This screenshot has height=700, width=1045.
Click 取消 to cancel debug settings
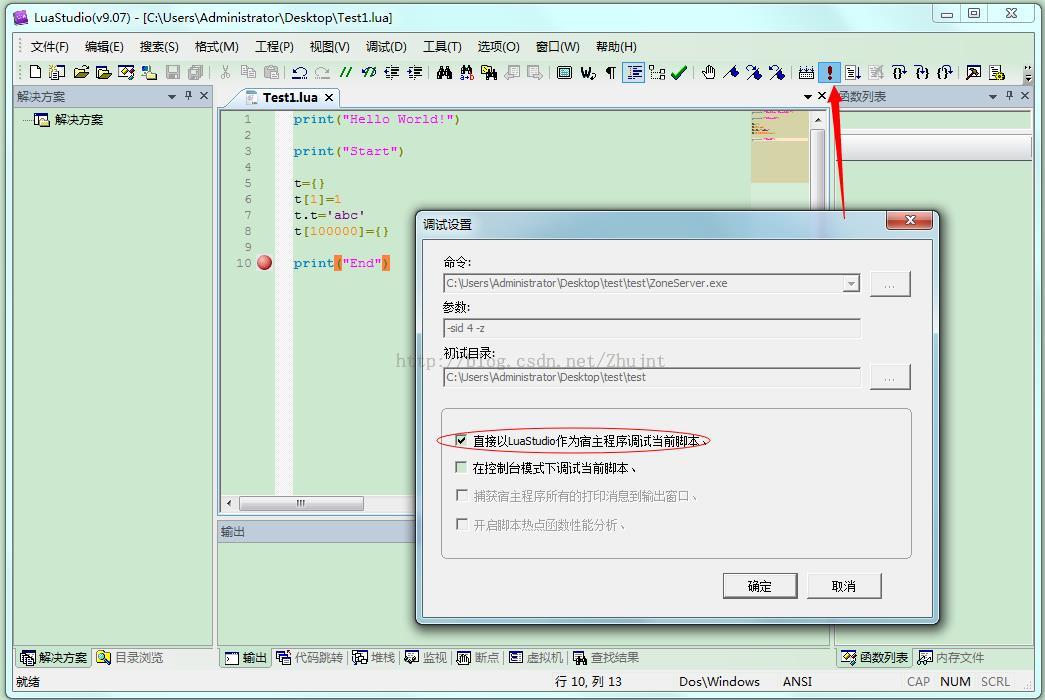click(844, 586)
